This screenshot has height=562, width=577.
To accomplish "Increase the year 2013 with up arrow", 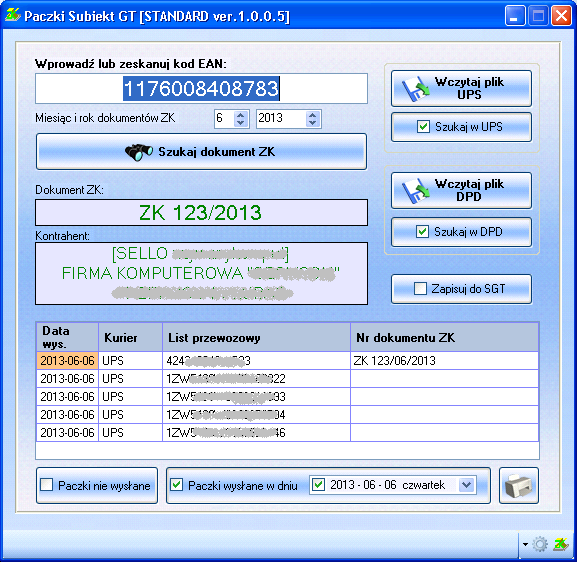I will 312,115.
